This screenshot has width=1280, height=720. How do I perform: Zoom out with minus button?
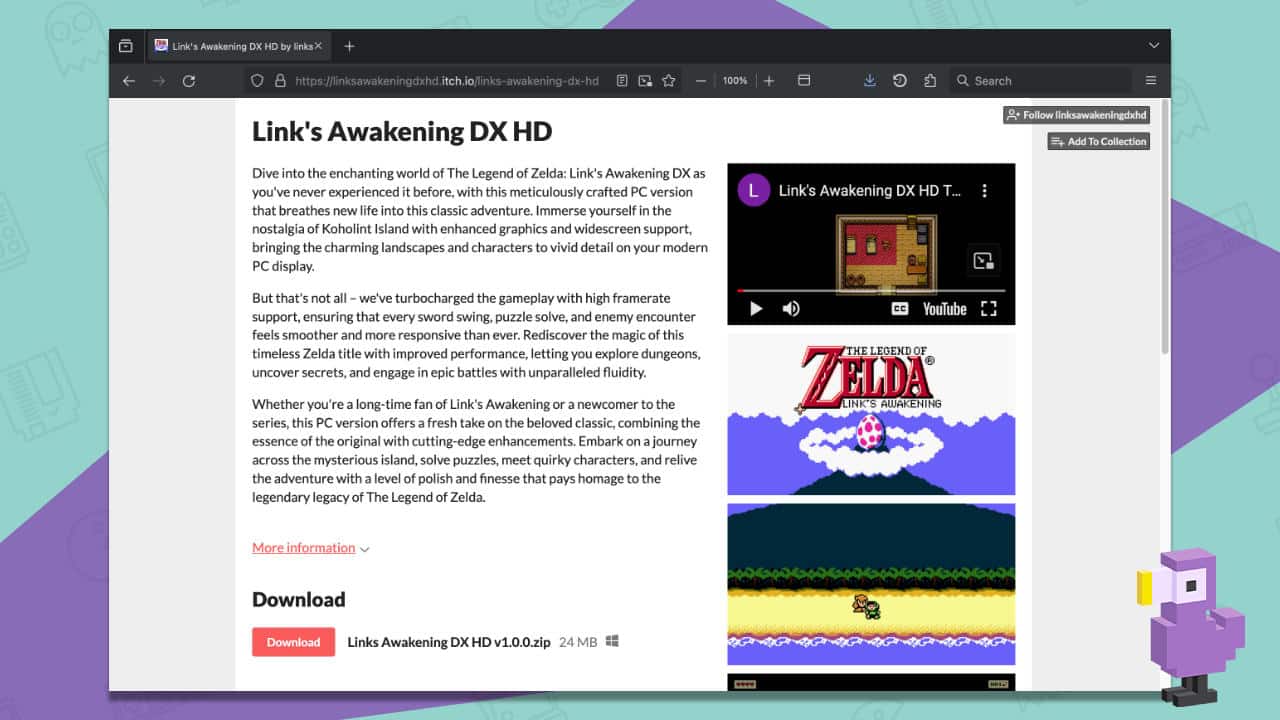tap(701, 81)
